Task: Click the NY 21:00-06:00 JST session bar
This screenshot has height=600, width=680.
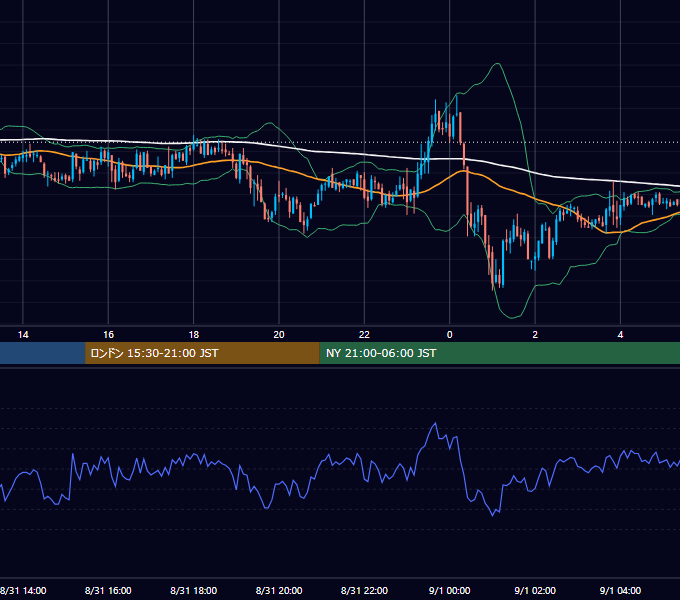Action: (500, 353)
